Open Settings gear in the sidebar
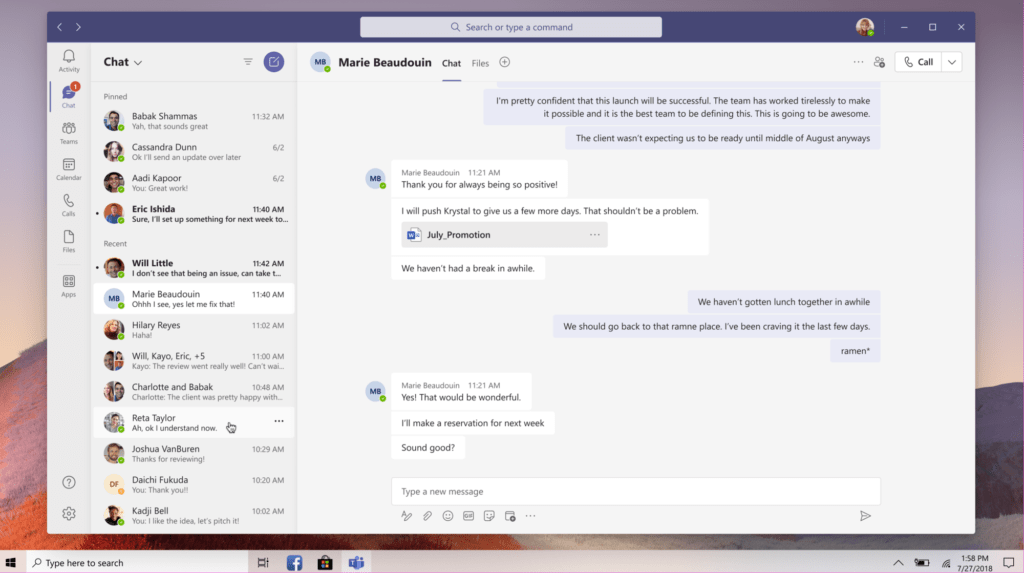The image size is (1024, 573). tap(69, 514)
